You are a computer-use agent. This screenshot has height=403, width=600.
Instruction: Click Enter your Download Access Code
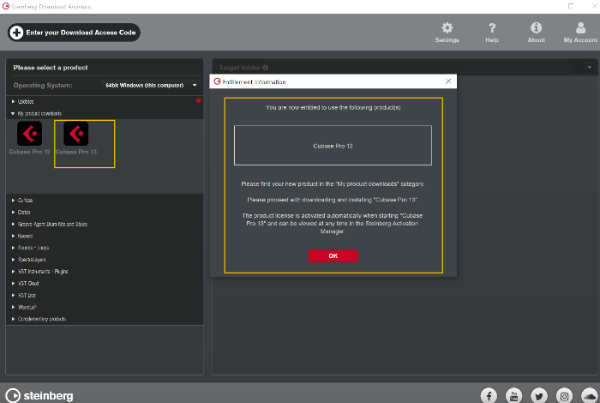(x=74, y=33)
